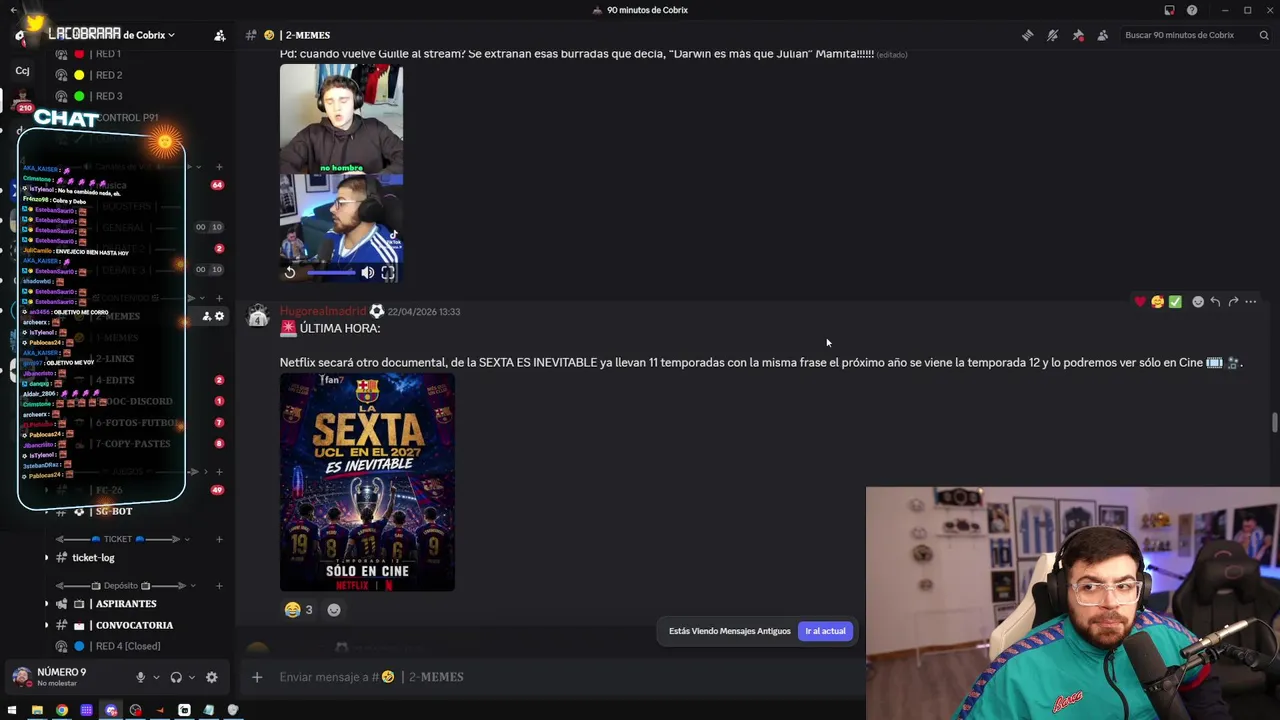Add a reaction below the meme
The image size is (1280, 720).
click(x=334, y=609)
